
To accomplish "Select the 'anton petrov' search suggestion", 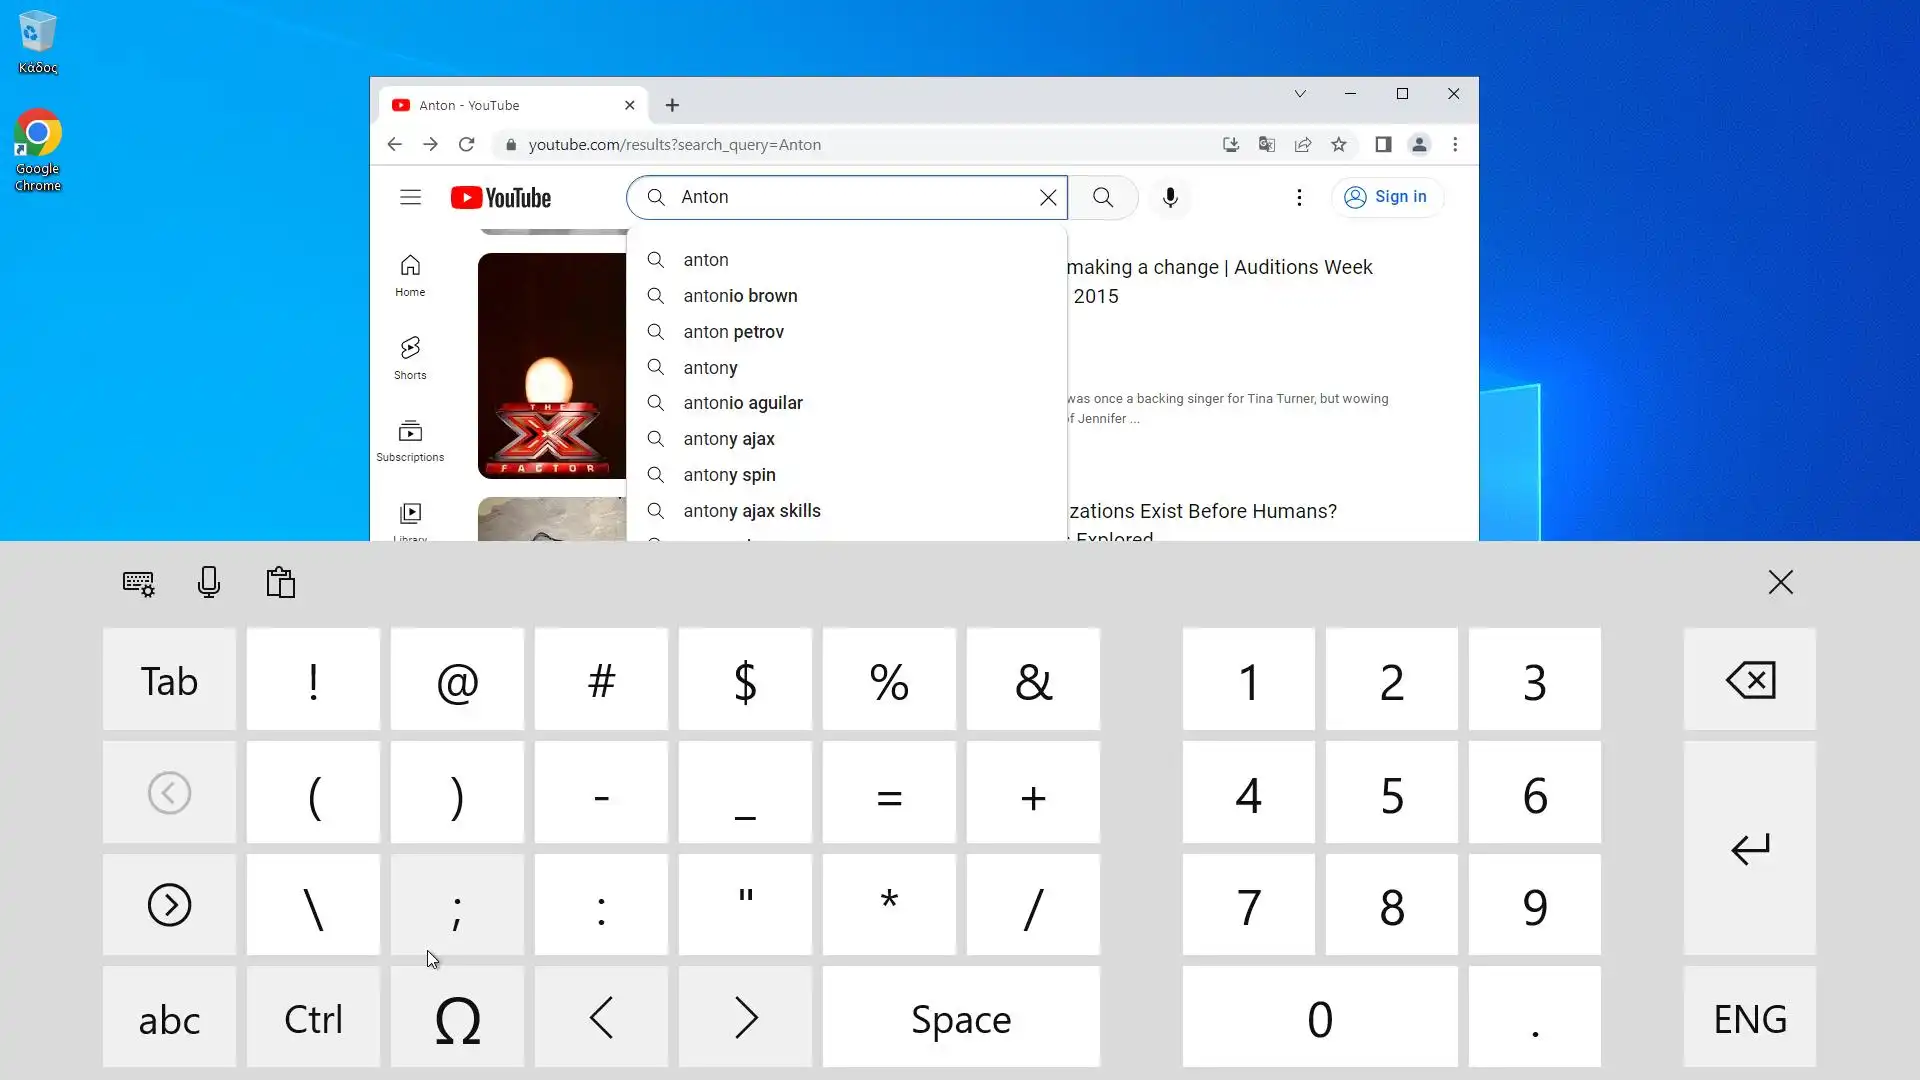I will pyautogui.click(x=733, y=331).
